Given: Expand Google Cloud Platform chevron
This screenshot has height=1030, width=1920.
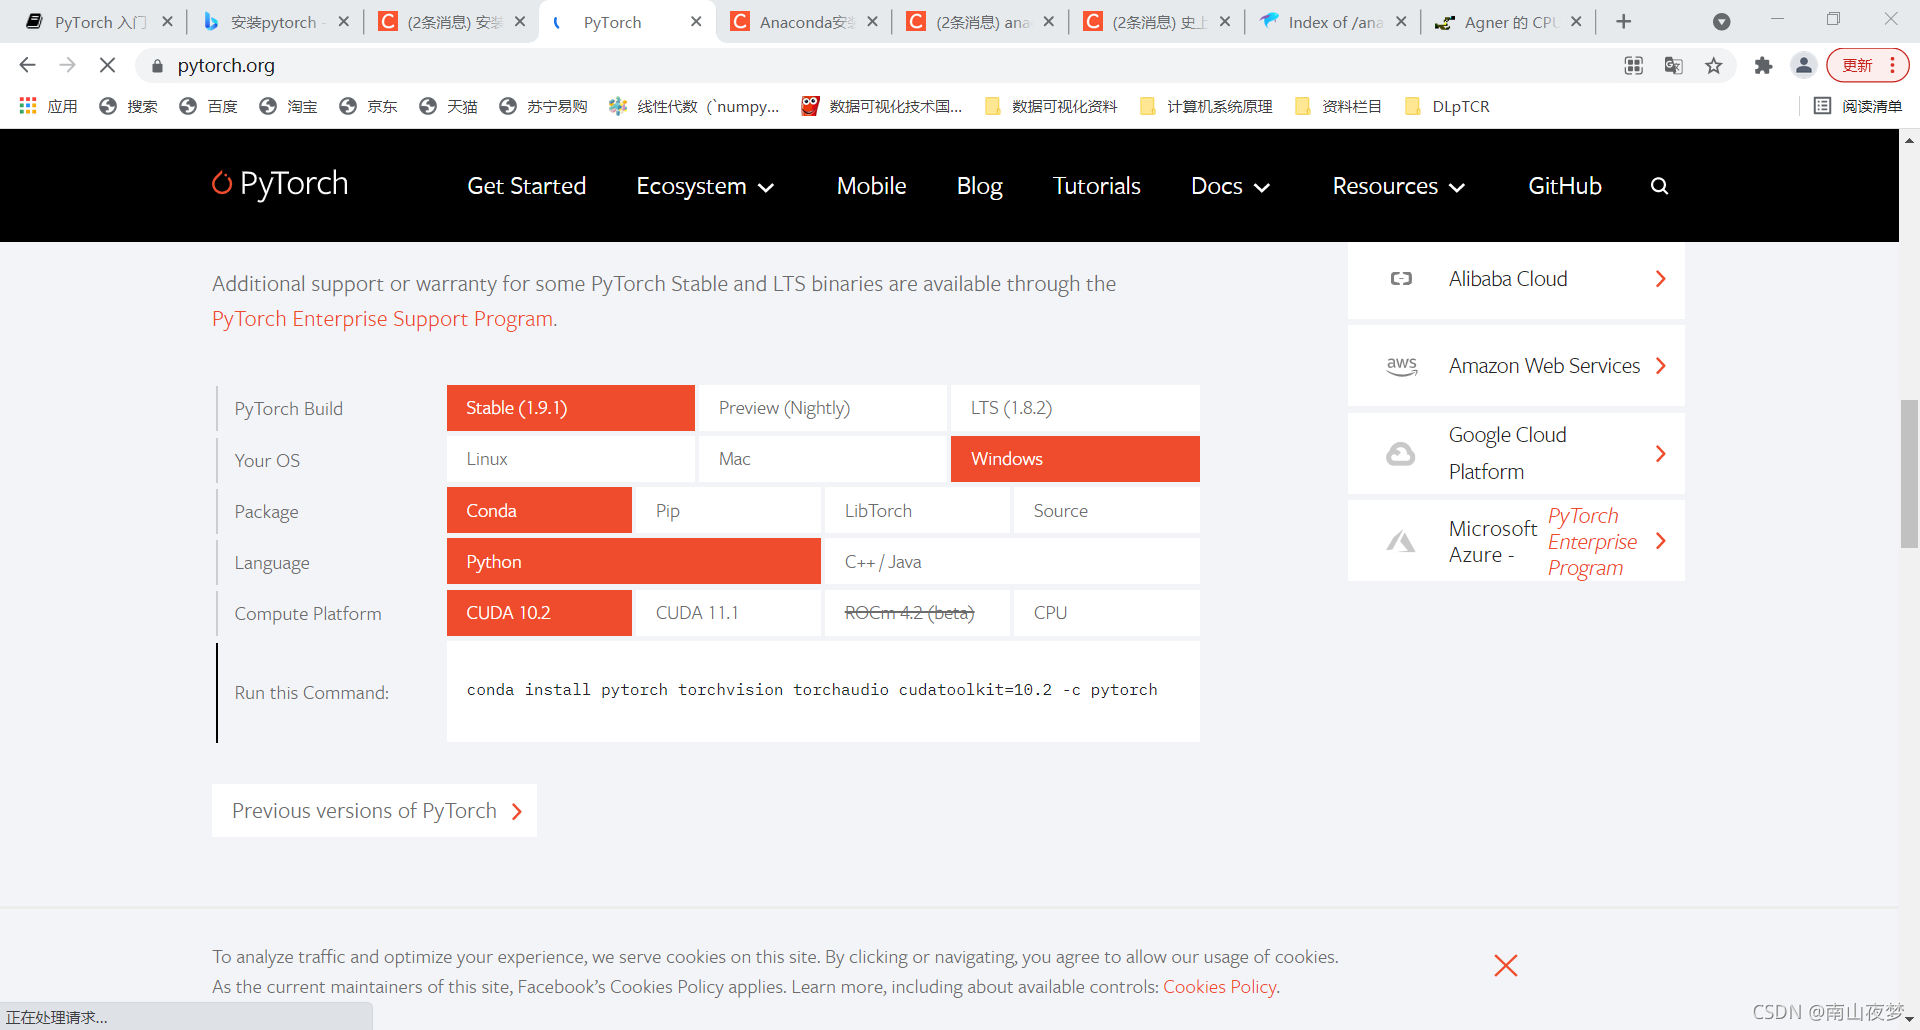Looking at the screenshot, I should pos(1660,454).
